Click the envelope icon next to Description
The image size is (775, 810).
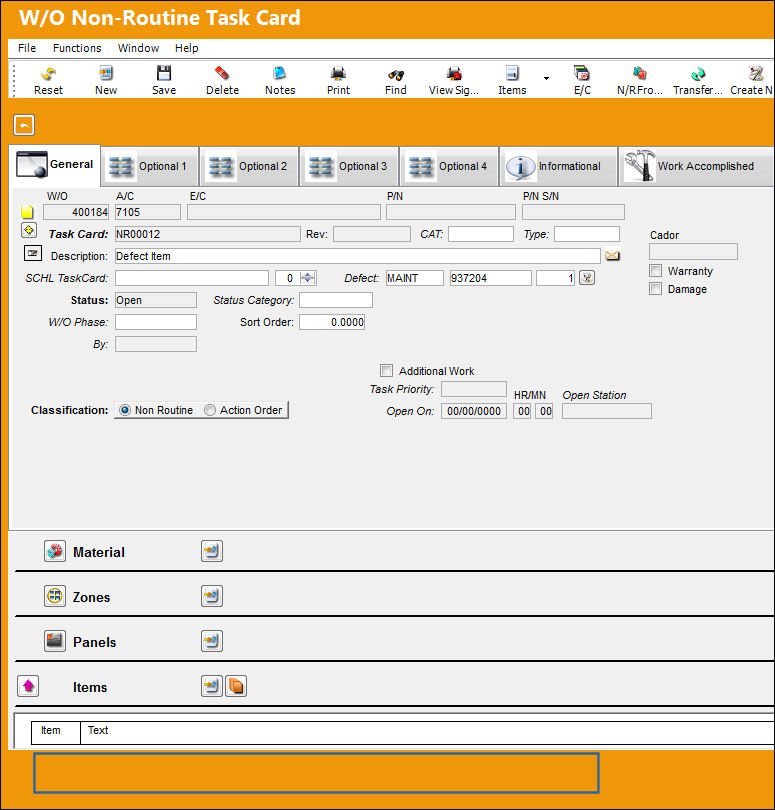coord(613,256)
